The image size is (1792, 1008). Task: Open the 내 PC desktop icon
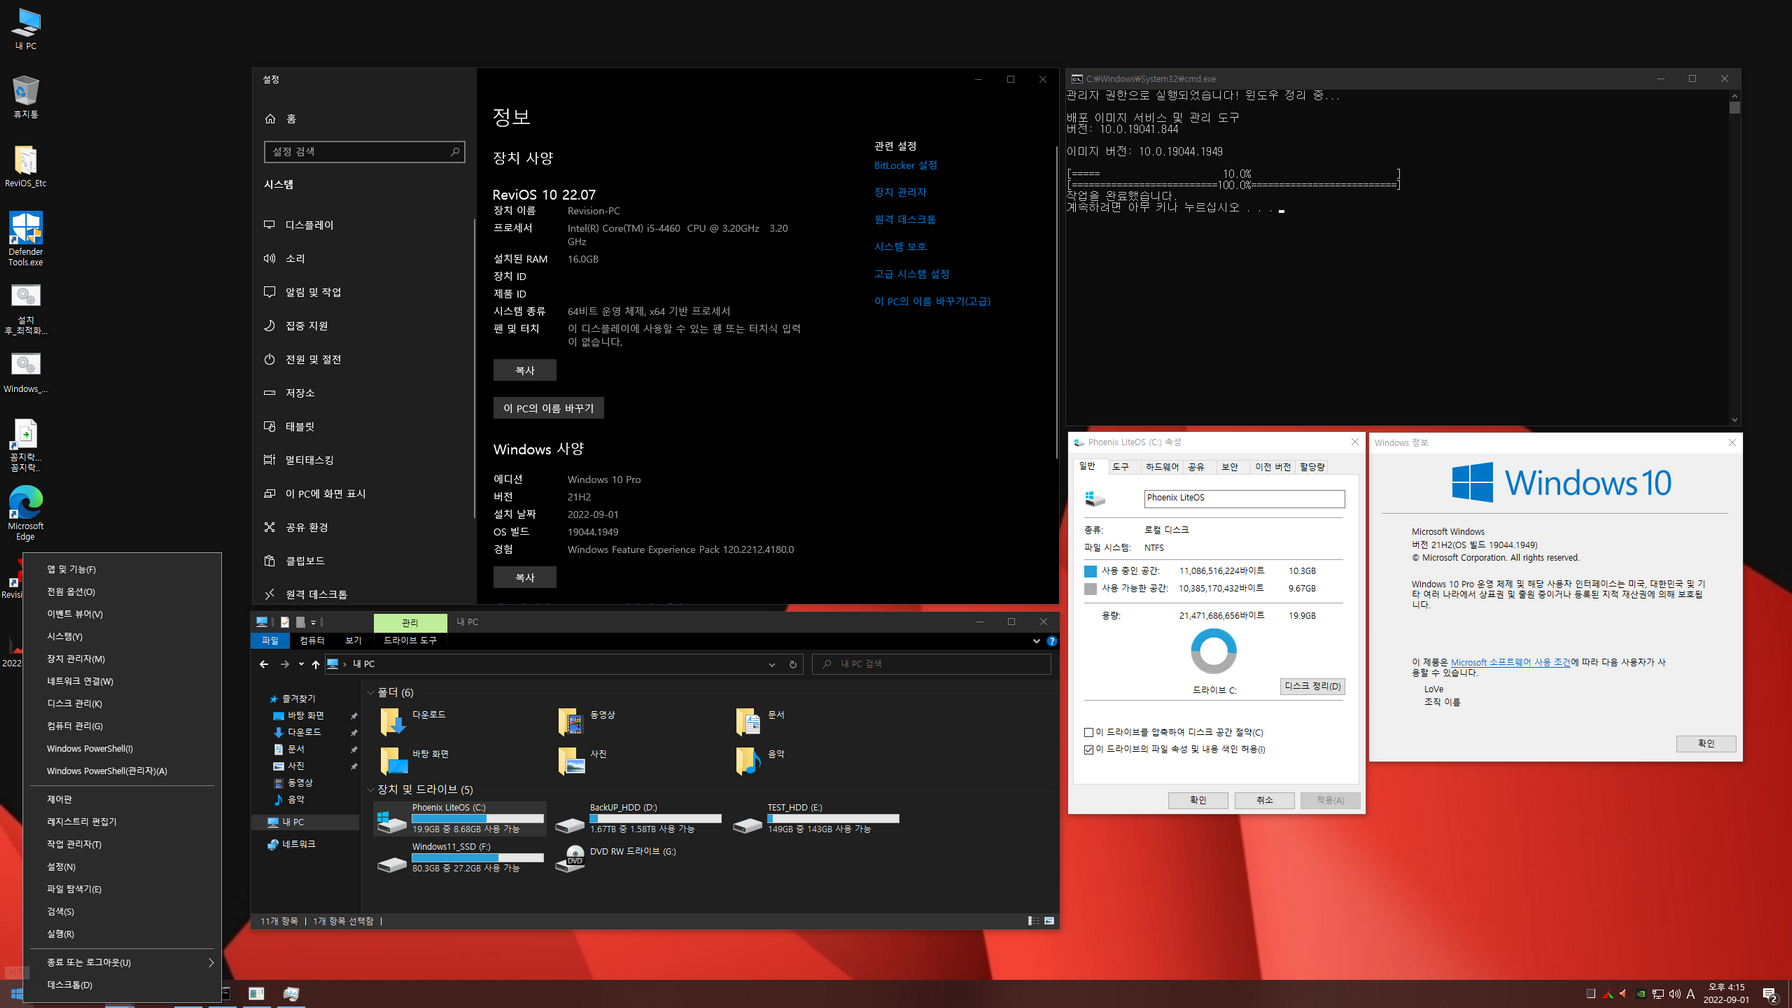point(25,29)
